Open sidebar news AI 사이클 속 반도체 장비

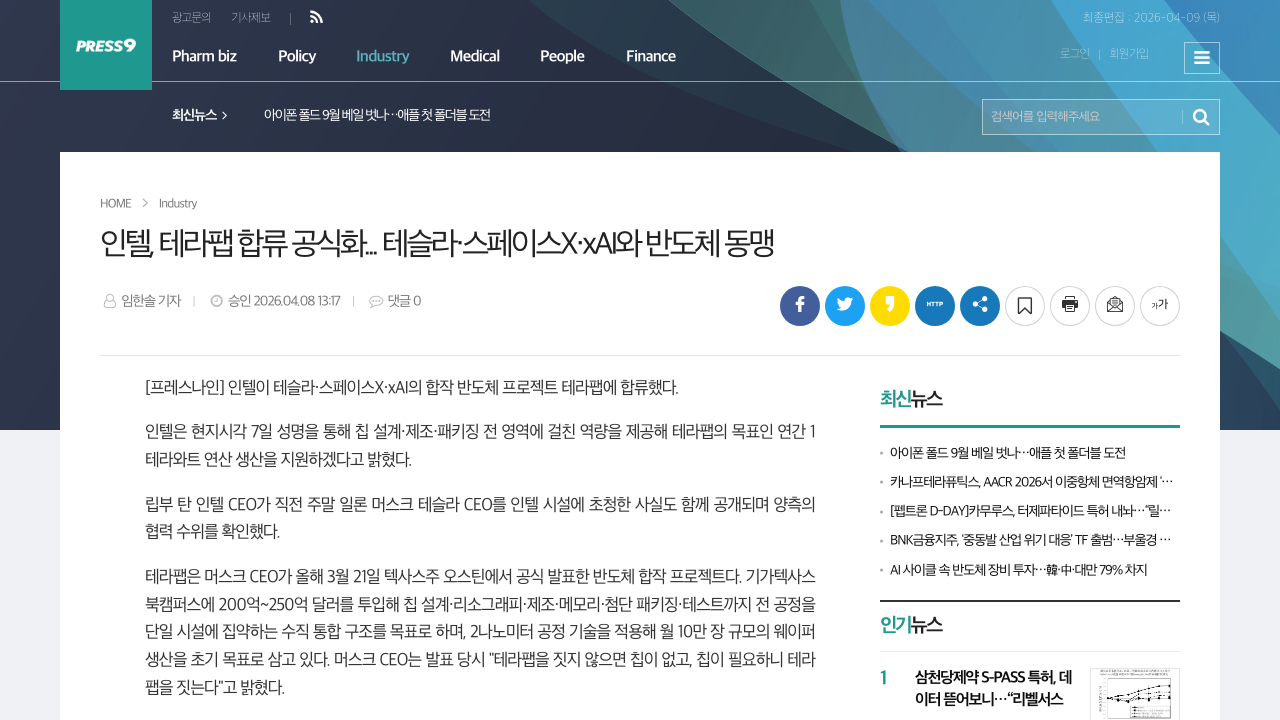[x=1018, y=570]
